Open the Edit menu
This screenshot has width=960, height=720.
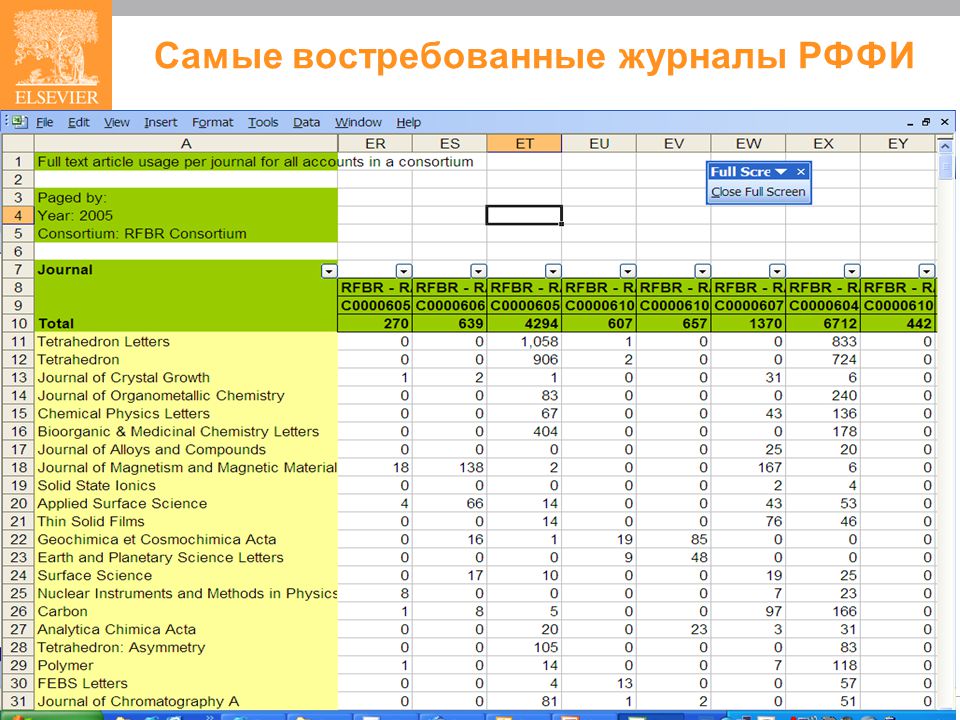78,122
